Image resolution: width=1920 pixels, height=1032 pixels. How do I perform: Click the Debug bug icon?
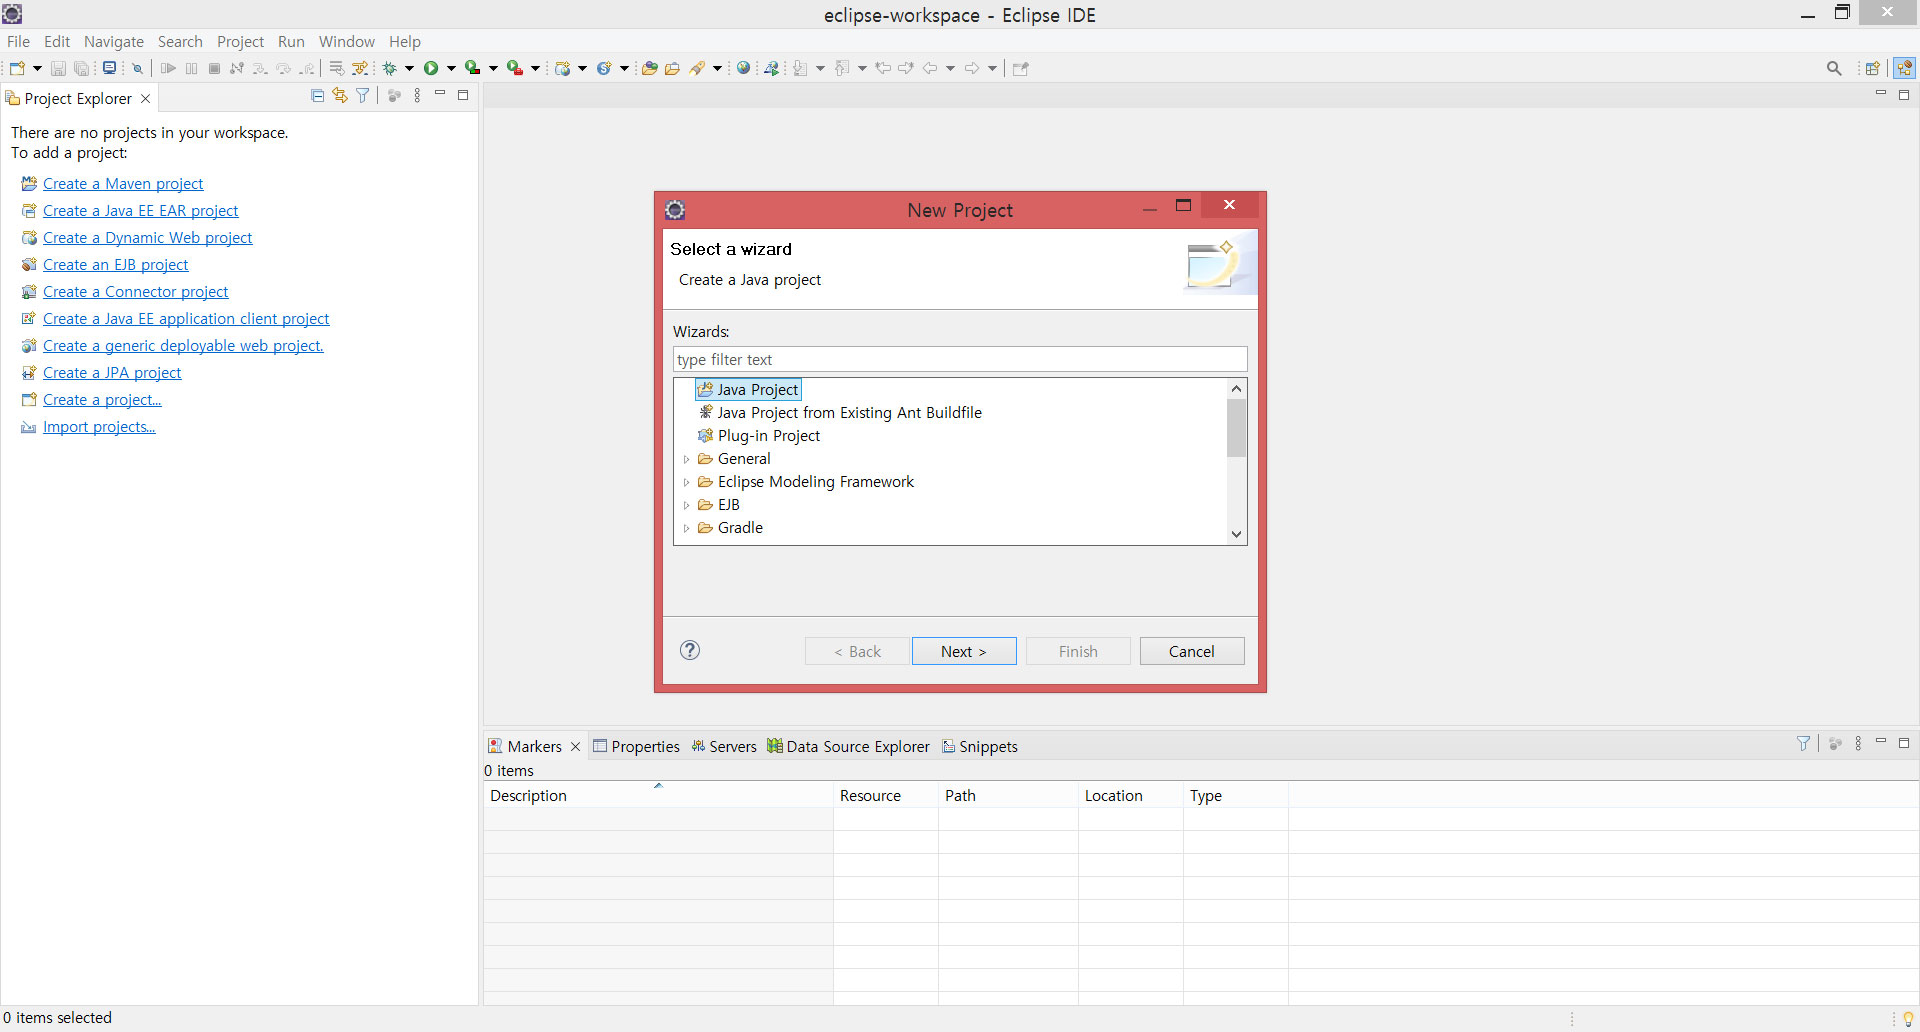[390, 68]
